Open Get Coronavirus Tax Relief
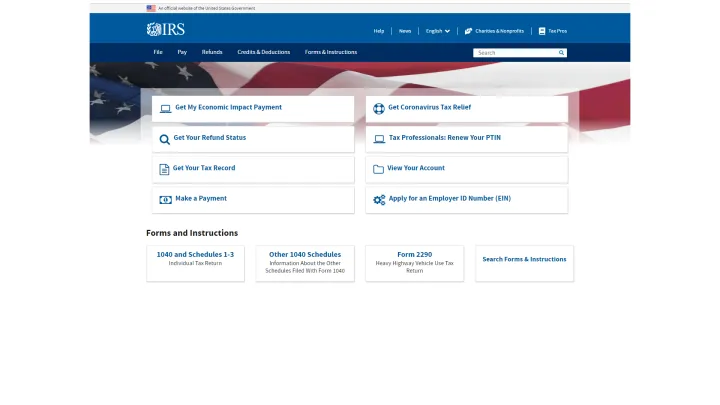This screenshot has height=405, width=720. 467,109
